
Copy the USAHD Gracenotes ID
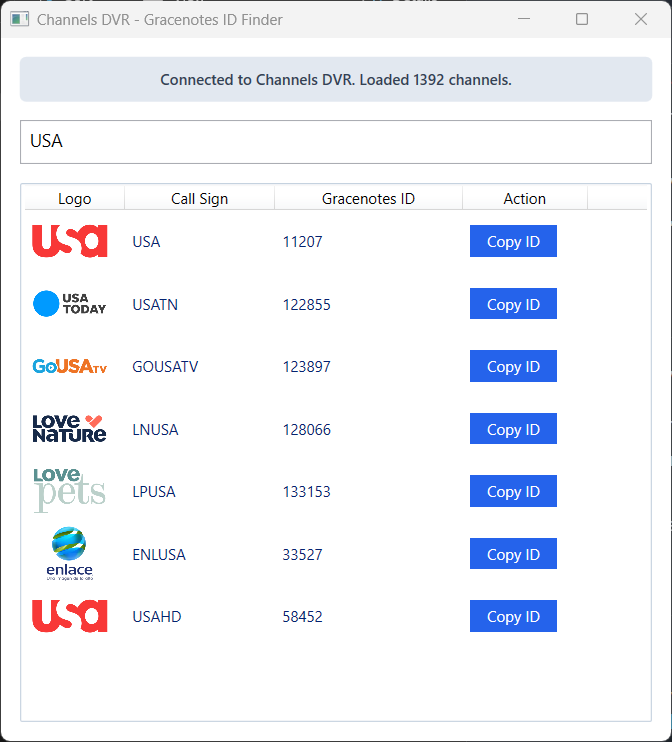tap(513, 616)
